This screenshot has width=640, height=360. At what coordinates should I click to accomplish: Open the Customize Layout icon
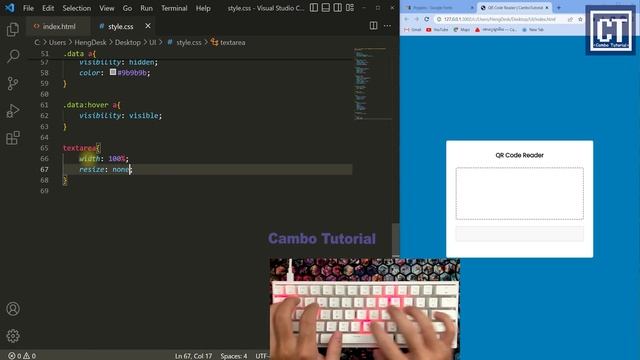pyautogui.click(x=350, y=8)
